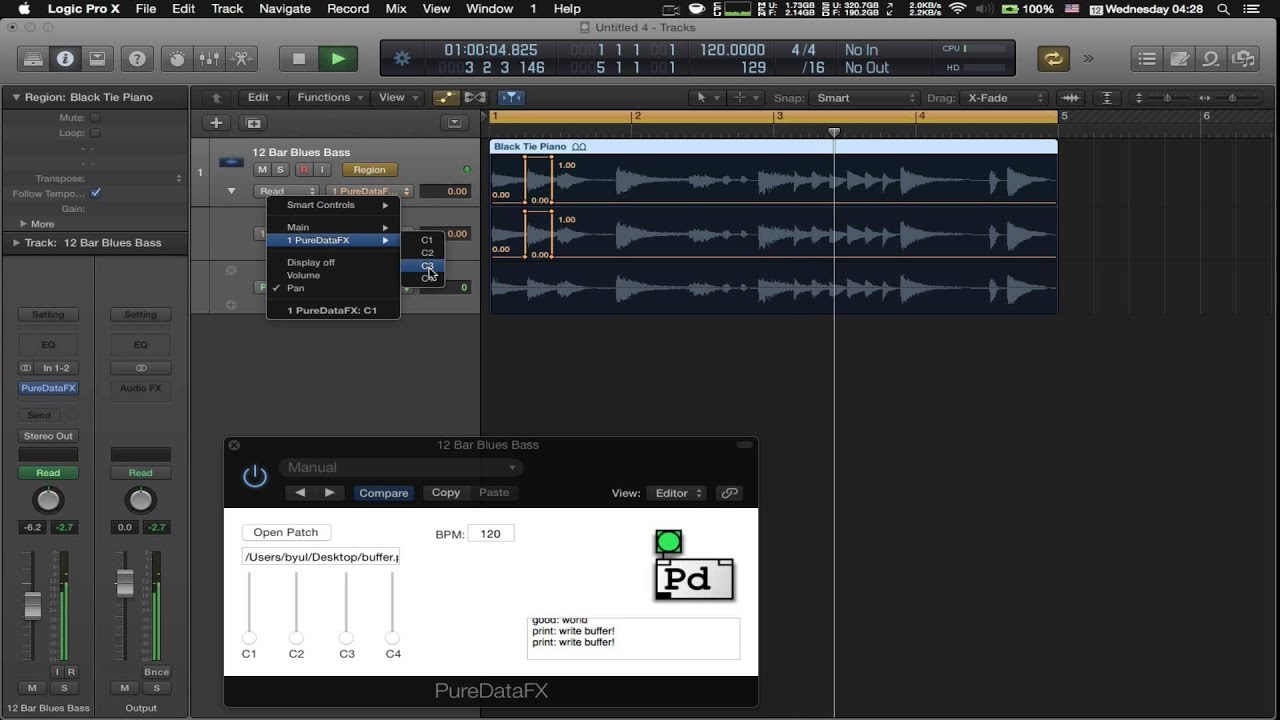Toggle Show Automation button in tracks toolbar
Image resolution: width=1280 pixels, height=720 pixels.
tap(445, 97)
